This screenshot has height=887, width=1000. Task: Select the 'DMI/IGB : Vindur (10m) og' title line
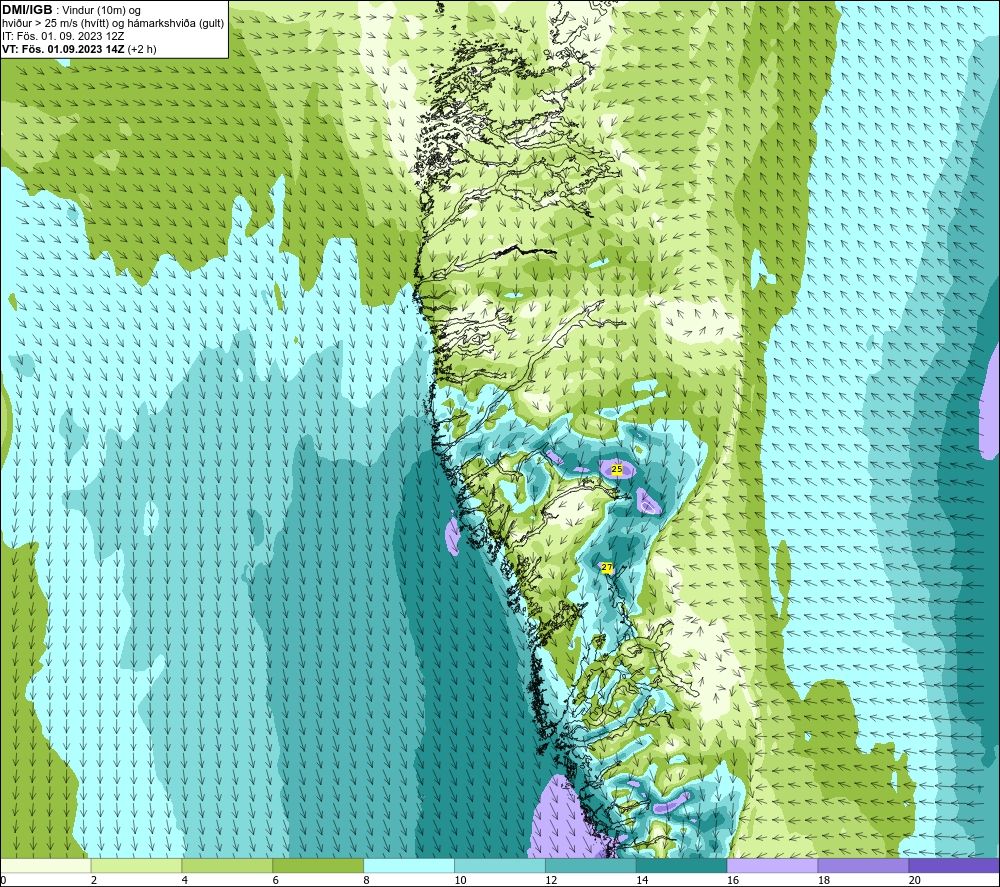(x=71, y=10)
